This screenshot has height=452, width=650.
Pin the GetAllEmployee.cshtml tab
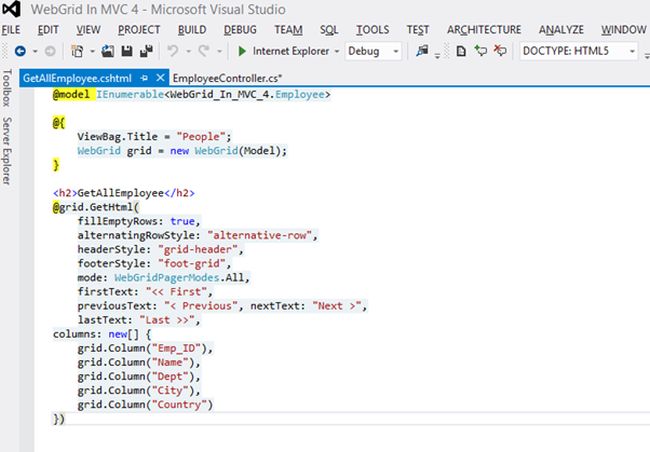point(144,78)
